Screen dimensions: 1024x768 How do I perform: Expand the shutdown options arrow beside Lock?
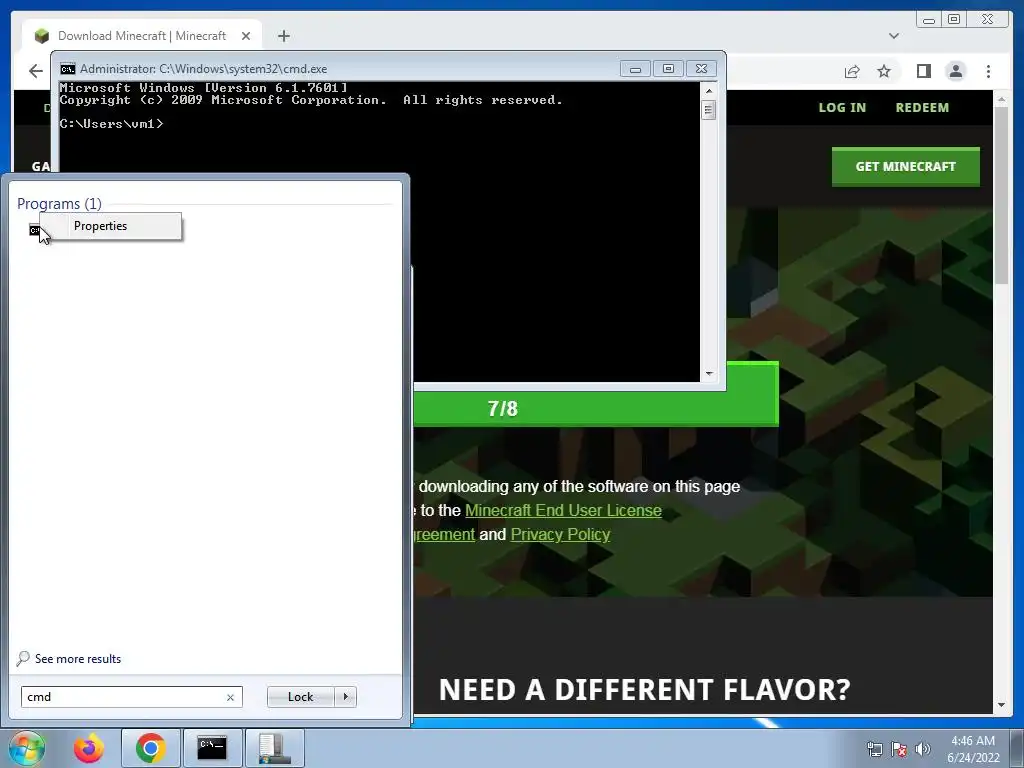pyautogui.click(x=345, y=697)
